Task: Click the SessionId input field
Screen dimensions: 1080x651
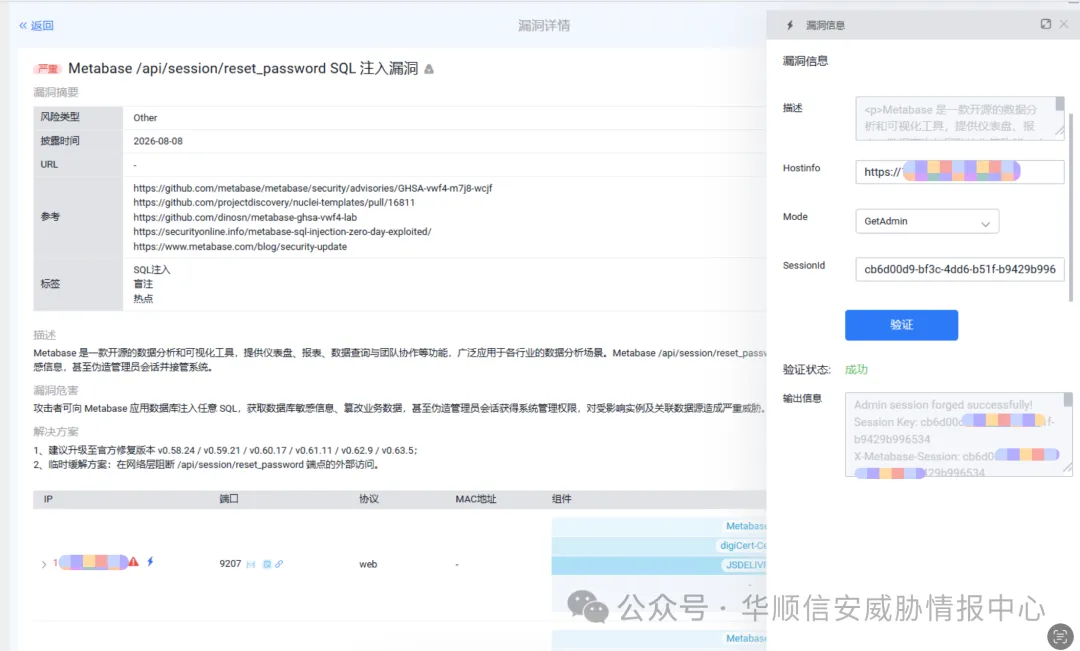Action: [x=959, y=269]
